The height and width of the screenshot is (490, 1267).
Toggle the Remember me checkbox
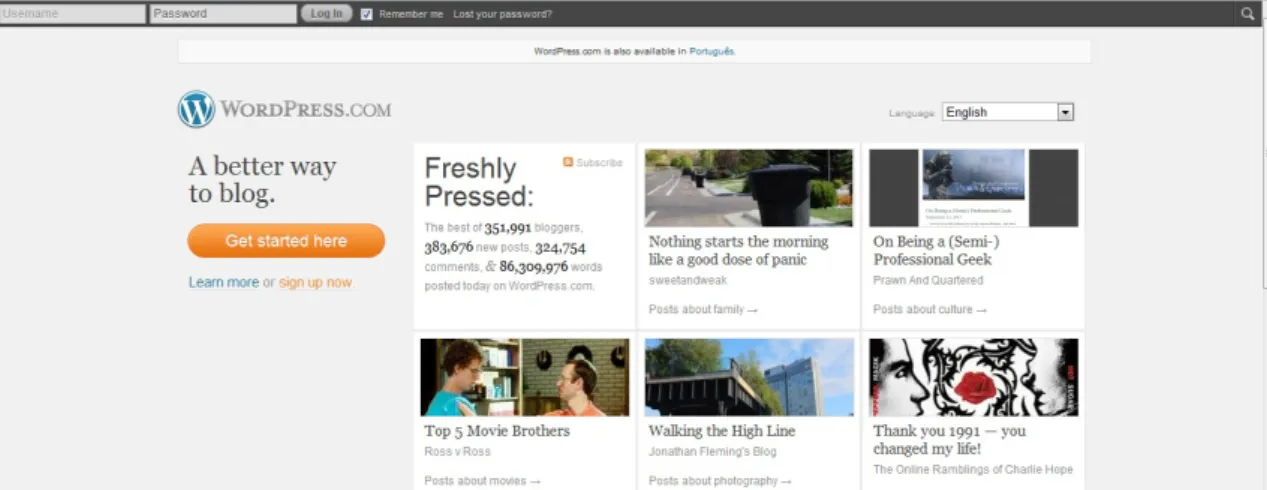point(367,14)
